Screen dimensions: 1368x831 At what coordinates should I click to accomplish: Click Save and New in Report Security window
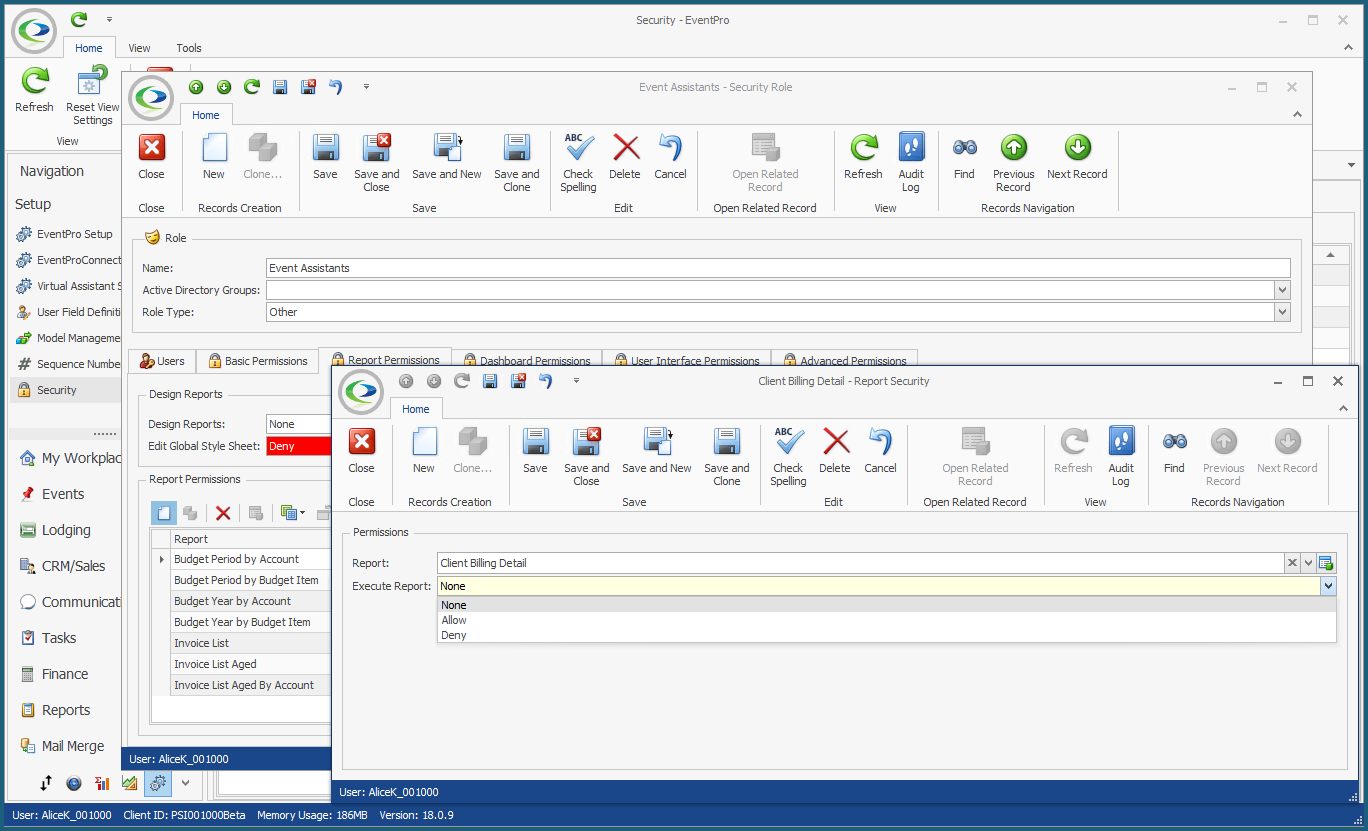click(656, 451)
